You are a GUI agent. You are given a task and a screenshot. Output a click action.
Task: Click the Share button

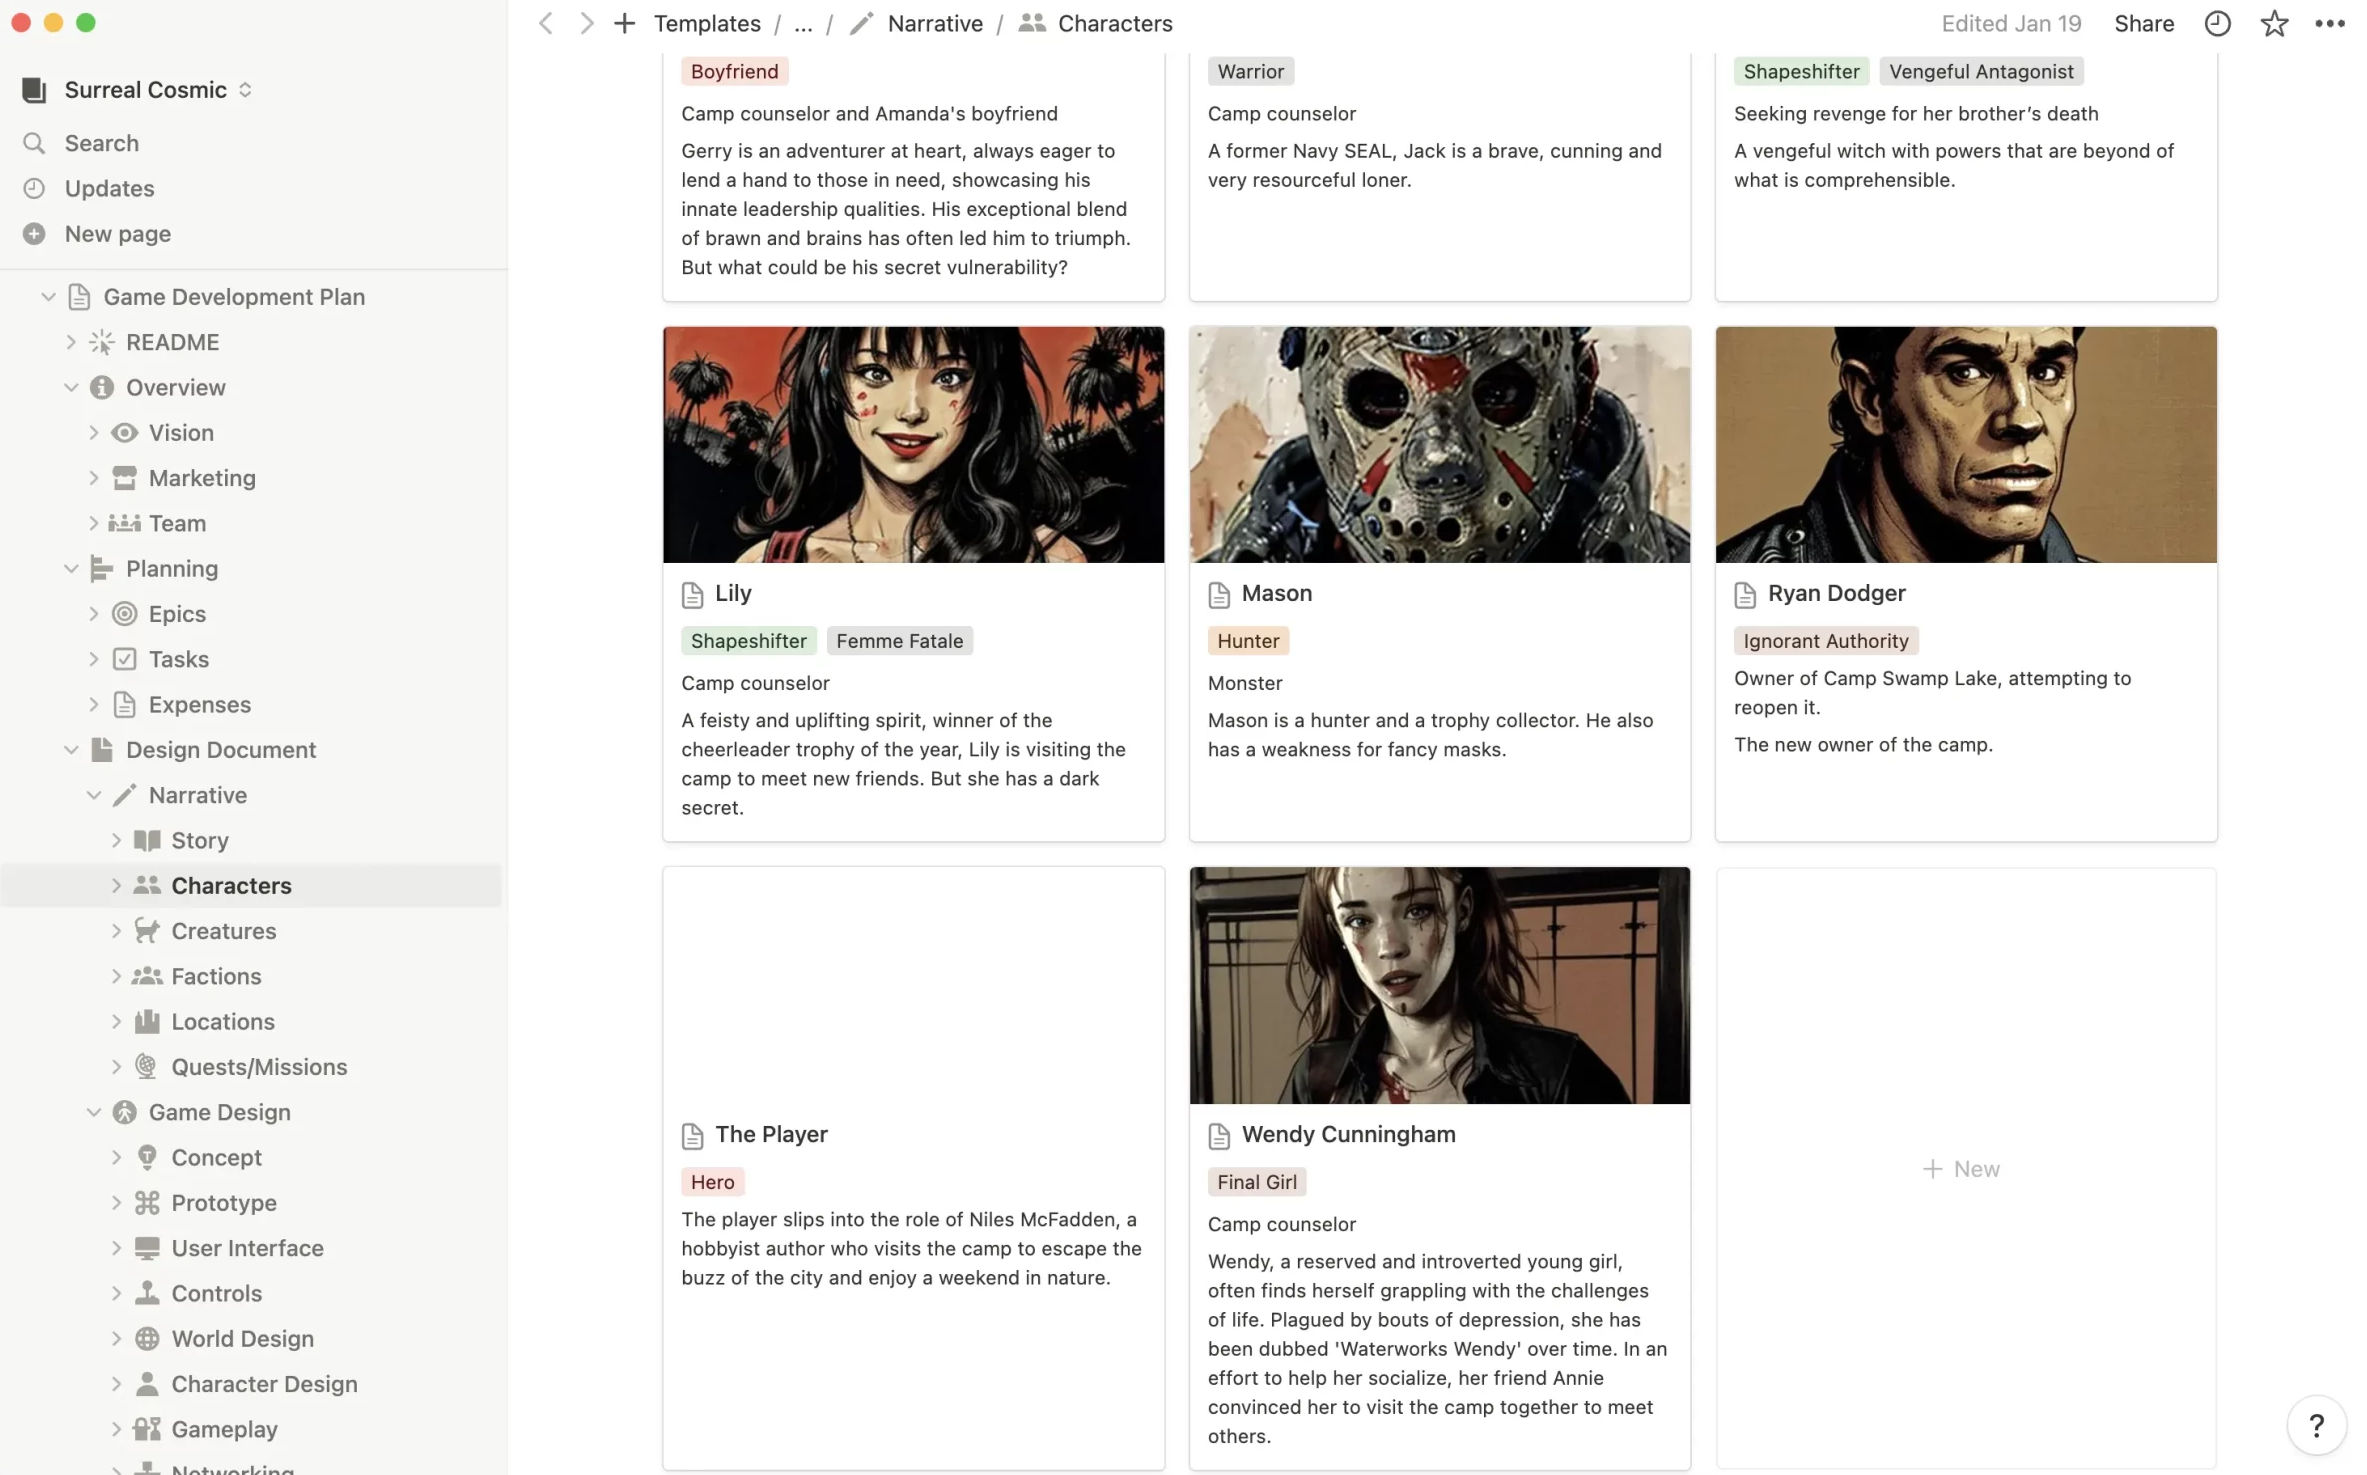[2143, 24]
